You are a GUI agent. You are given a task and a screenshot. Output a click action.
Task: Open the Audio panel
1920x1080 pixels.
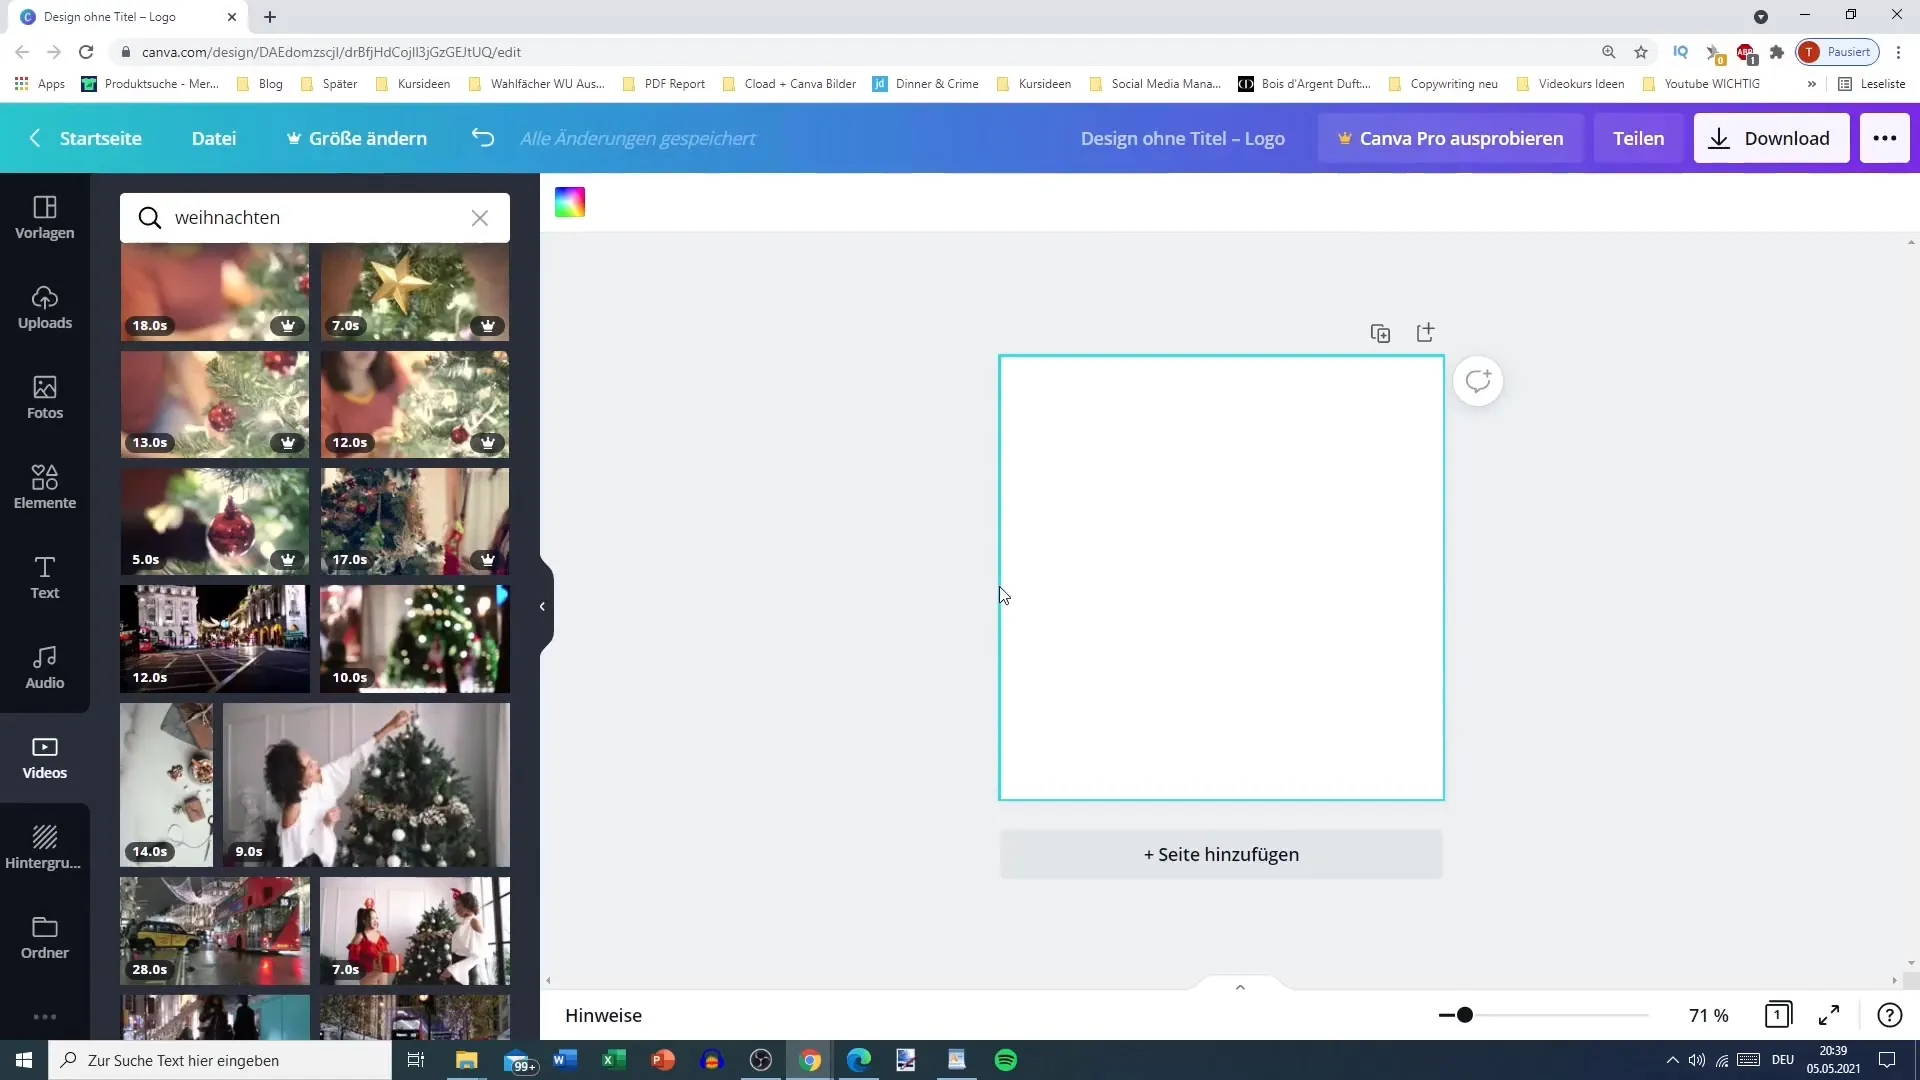coord(44,667)
